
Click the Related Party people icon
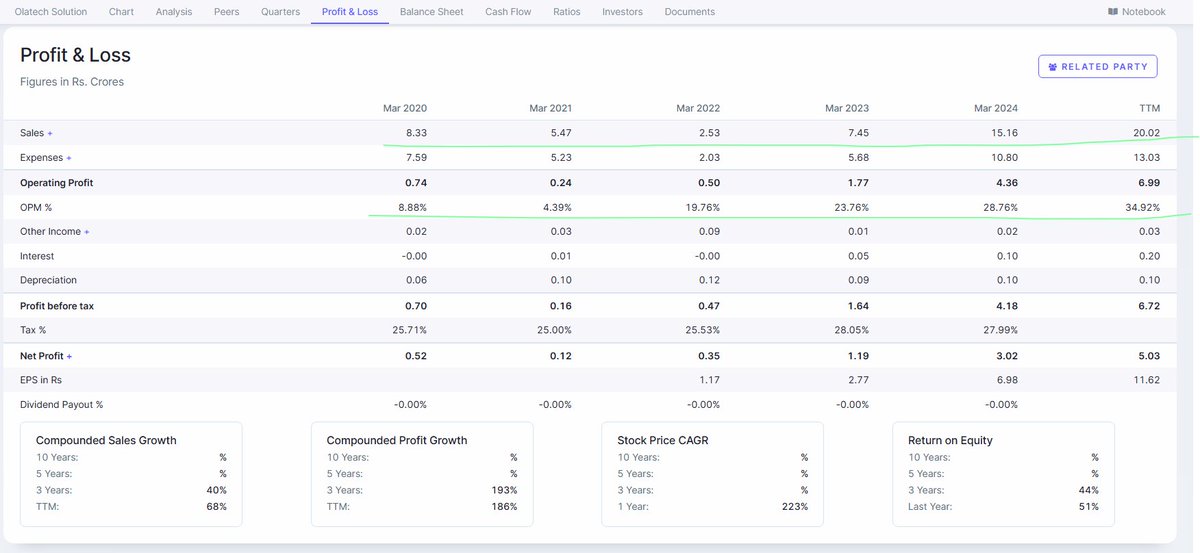pos(1053,67)
